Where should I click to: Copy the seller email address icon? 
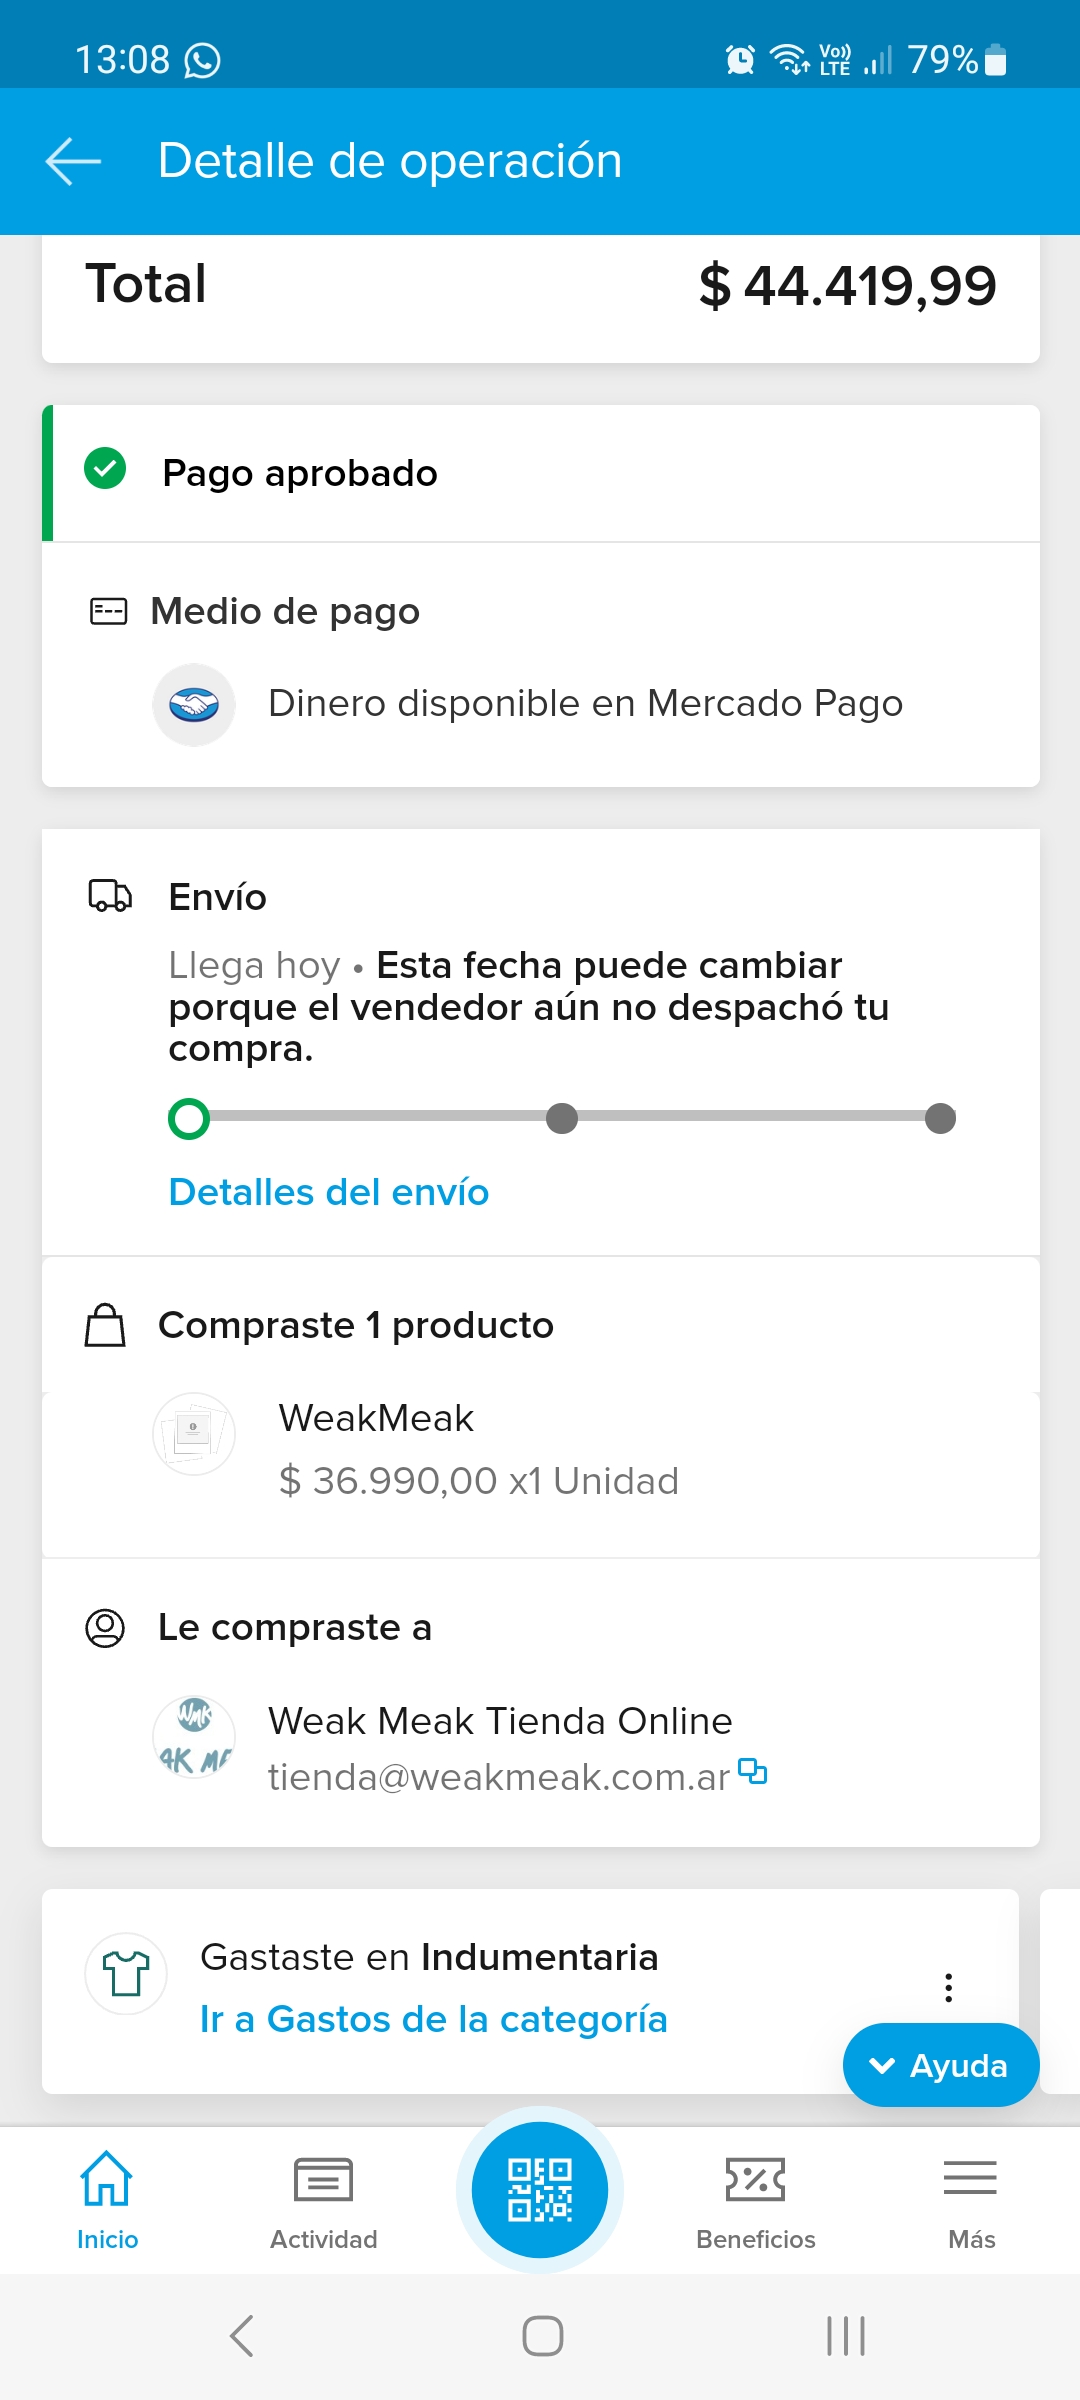coord(753,1772)
